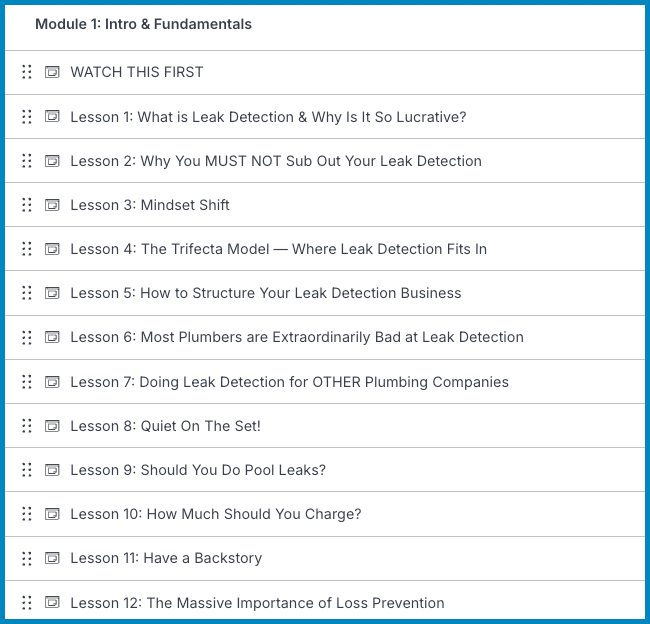
Task: Click Module 1: Intro & Fundamentals header
Action: coord(143,24)
